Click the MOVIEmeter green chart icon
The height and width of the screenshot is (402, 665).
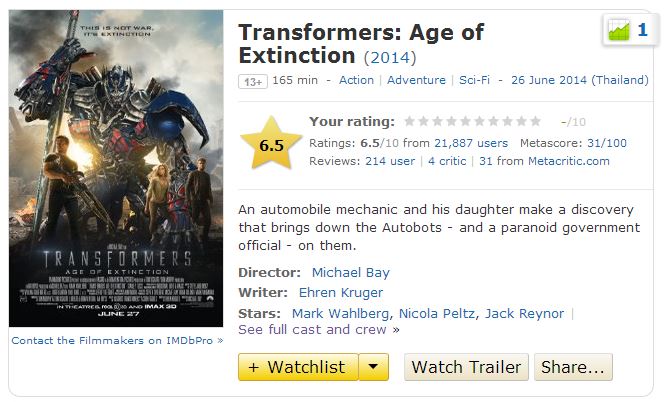[619, 31]
